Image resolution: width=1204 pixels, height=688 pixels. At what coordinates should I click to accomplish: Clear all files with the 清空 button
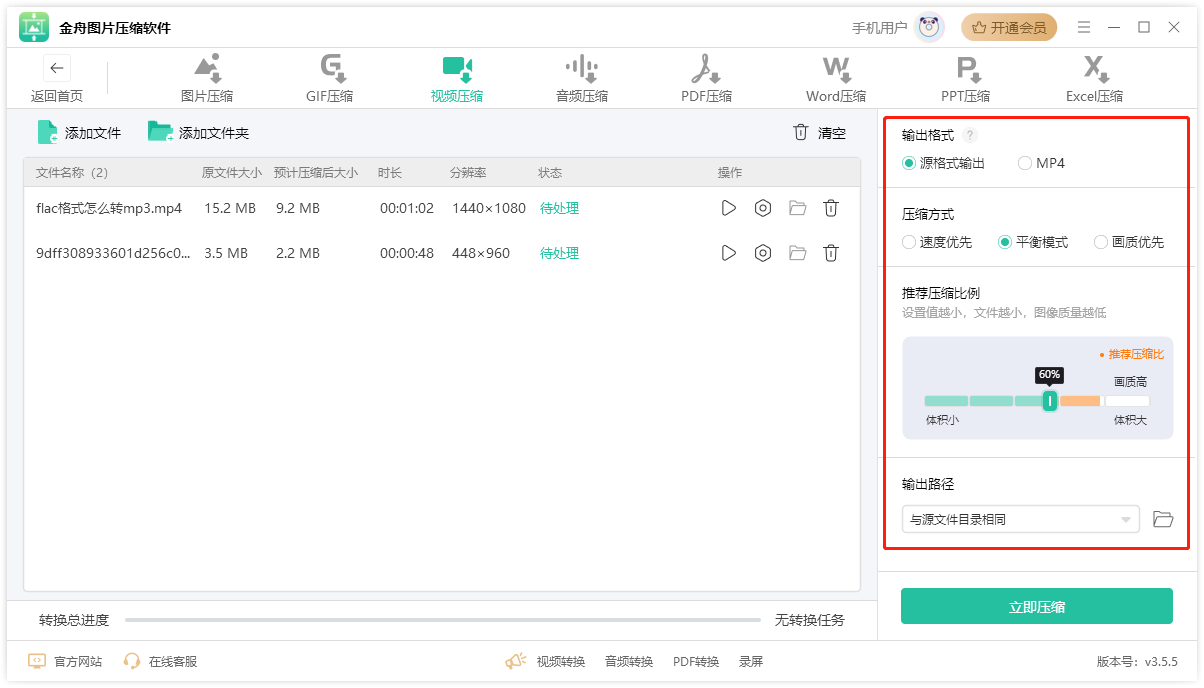(x=821, y=132)
